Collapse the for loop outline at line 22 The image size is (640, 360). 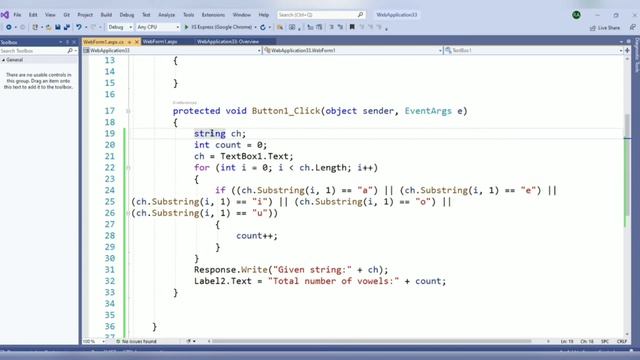click(128, 168)
